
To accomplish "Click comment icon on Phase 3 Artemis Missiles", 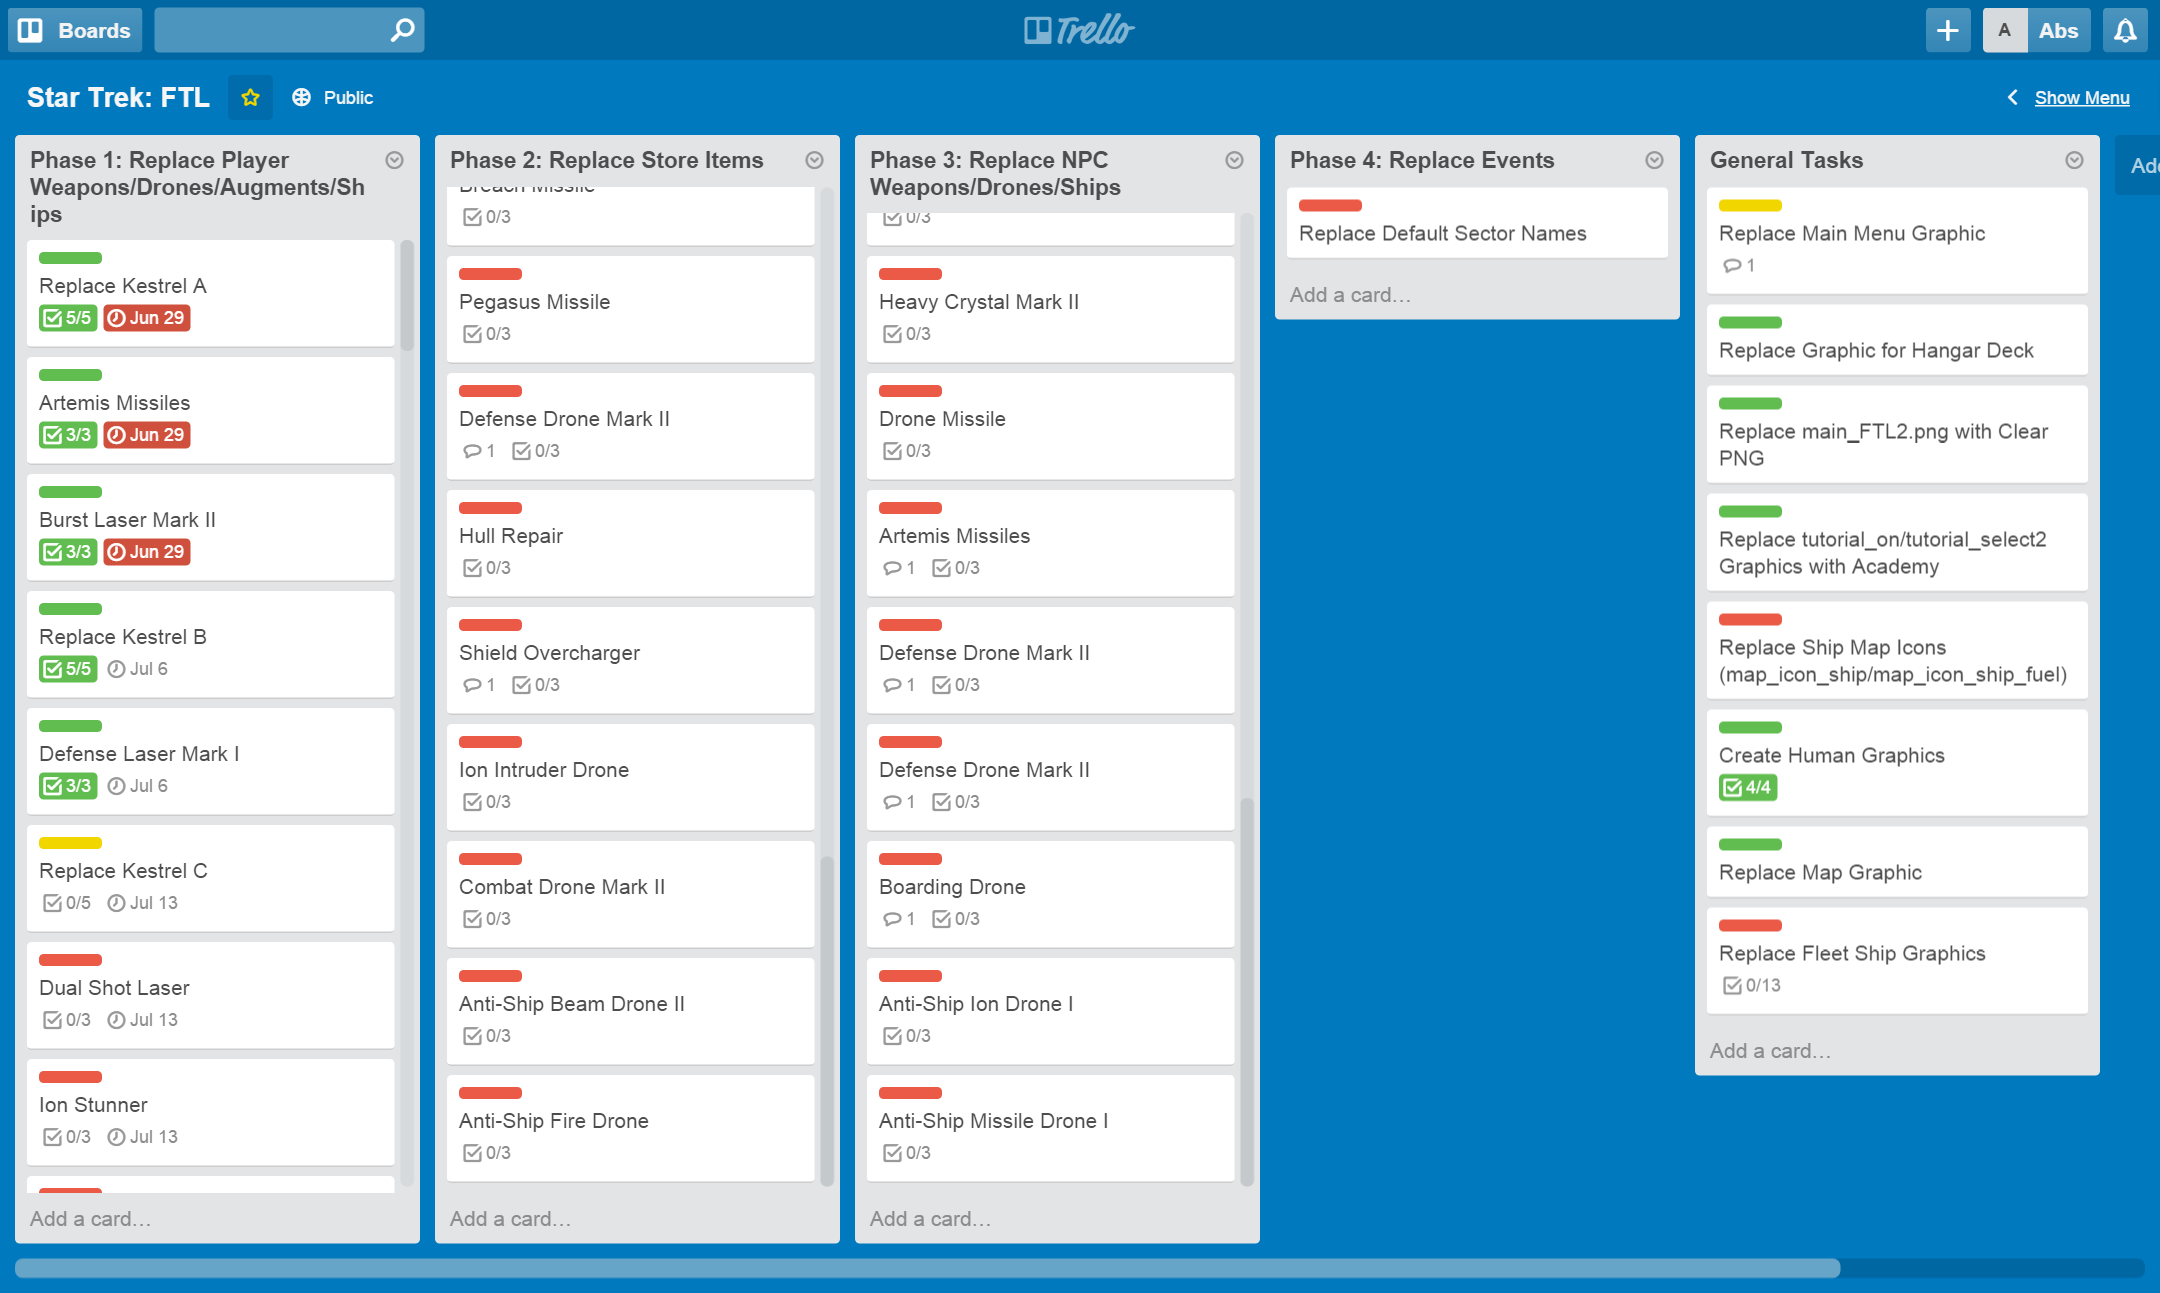I will click(892, 568).
